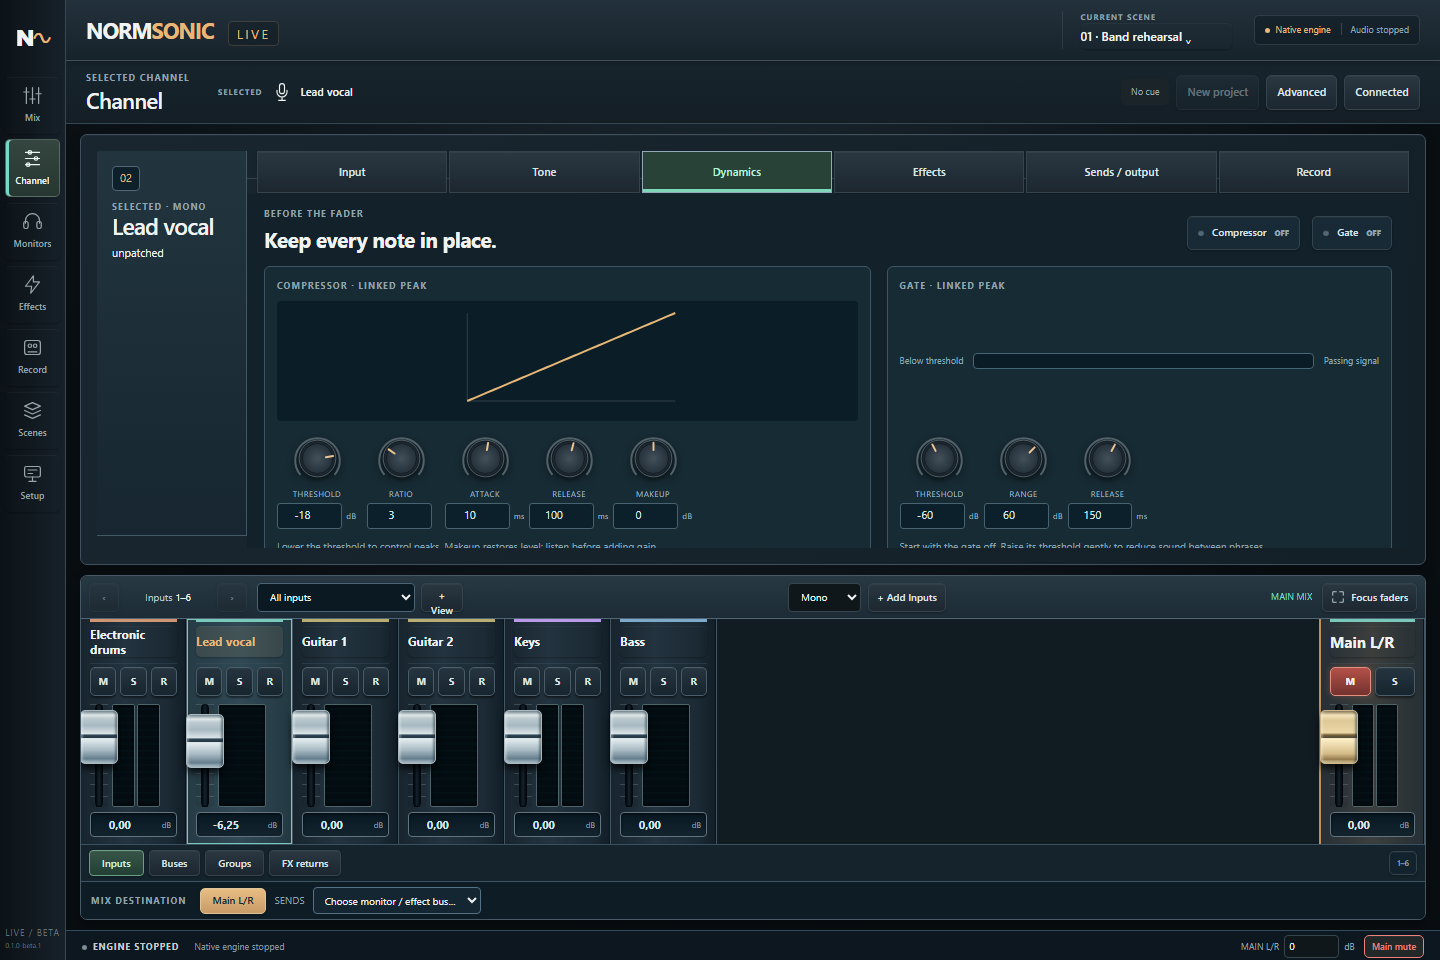
Task: Solo the Bass channel
Action: click(x=664, y=682)
